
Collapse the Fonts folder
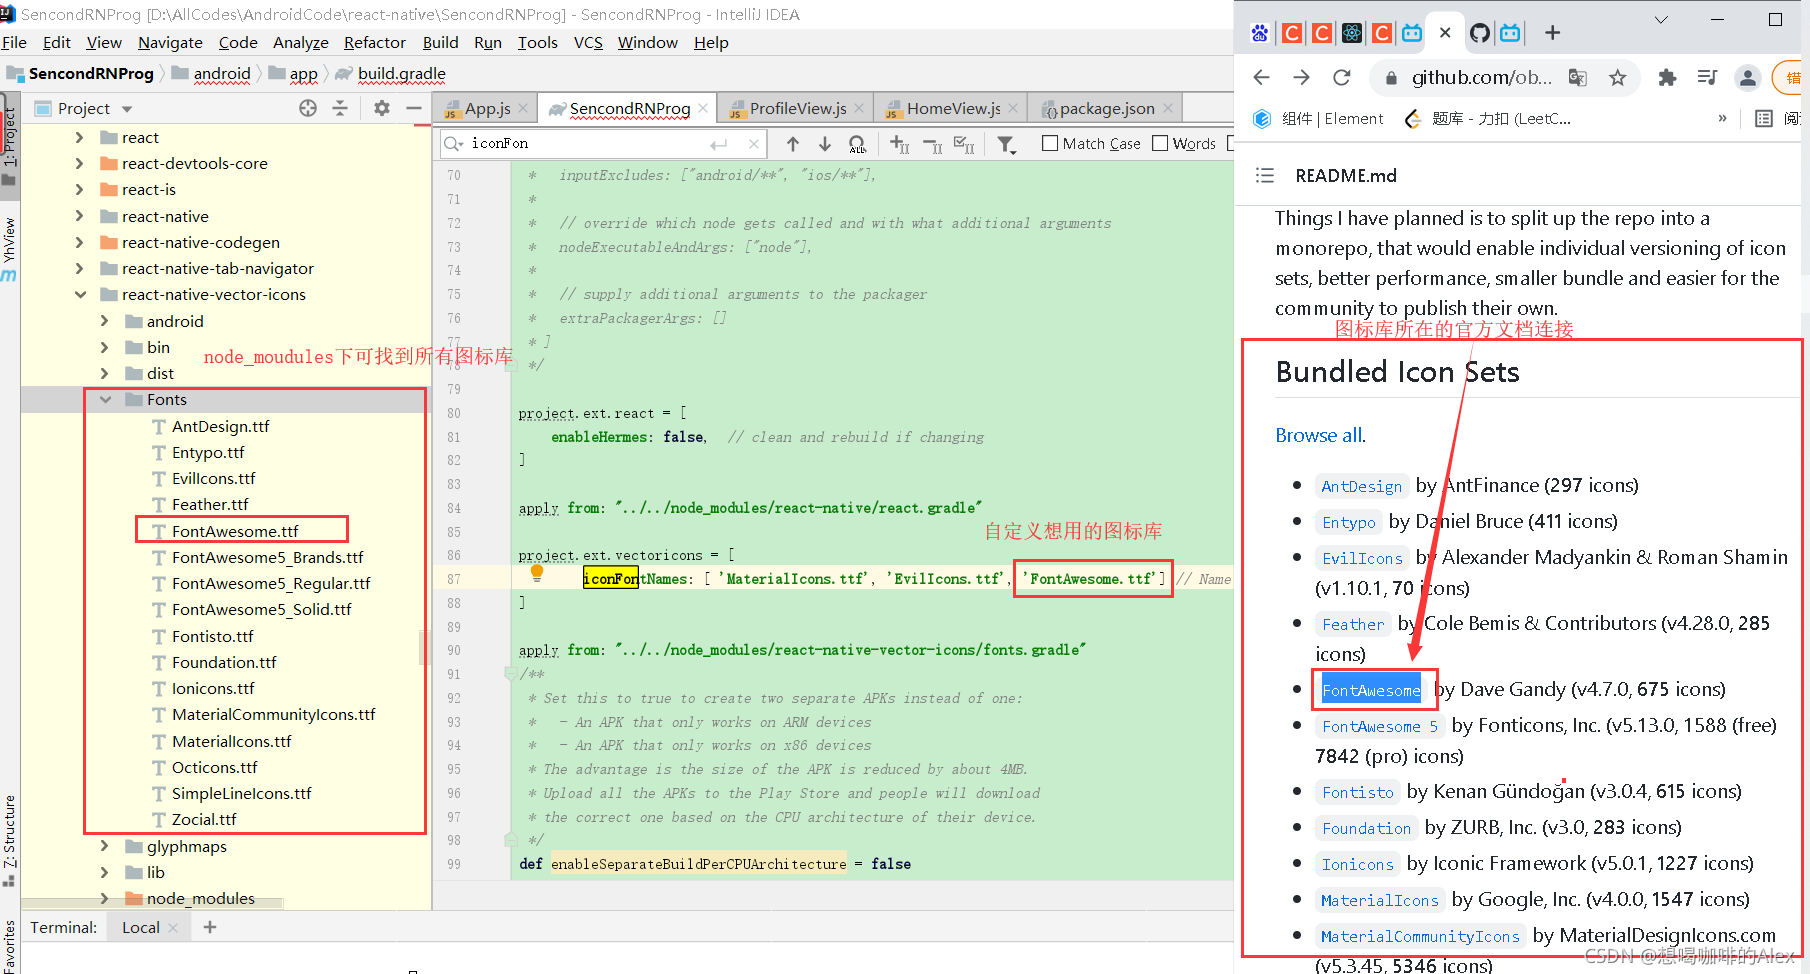(105, 399)
